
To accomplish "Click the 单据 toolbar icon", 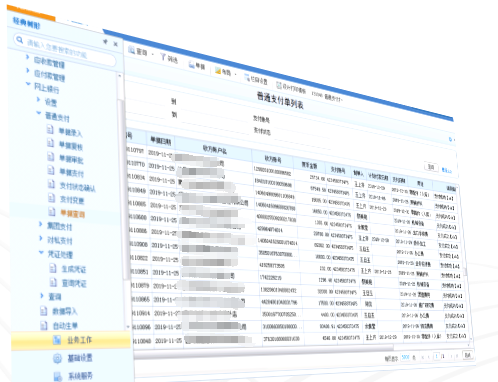I will pyautogui.click(x=191, y=64).
